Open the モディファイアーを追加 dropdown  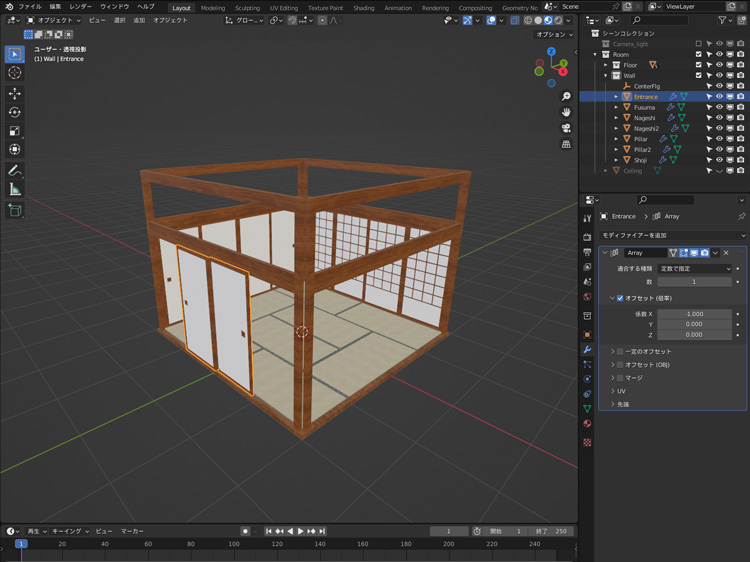click(x=671, y=235)
